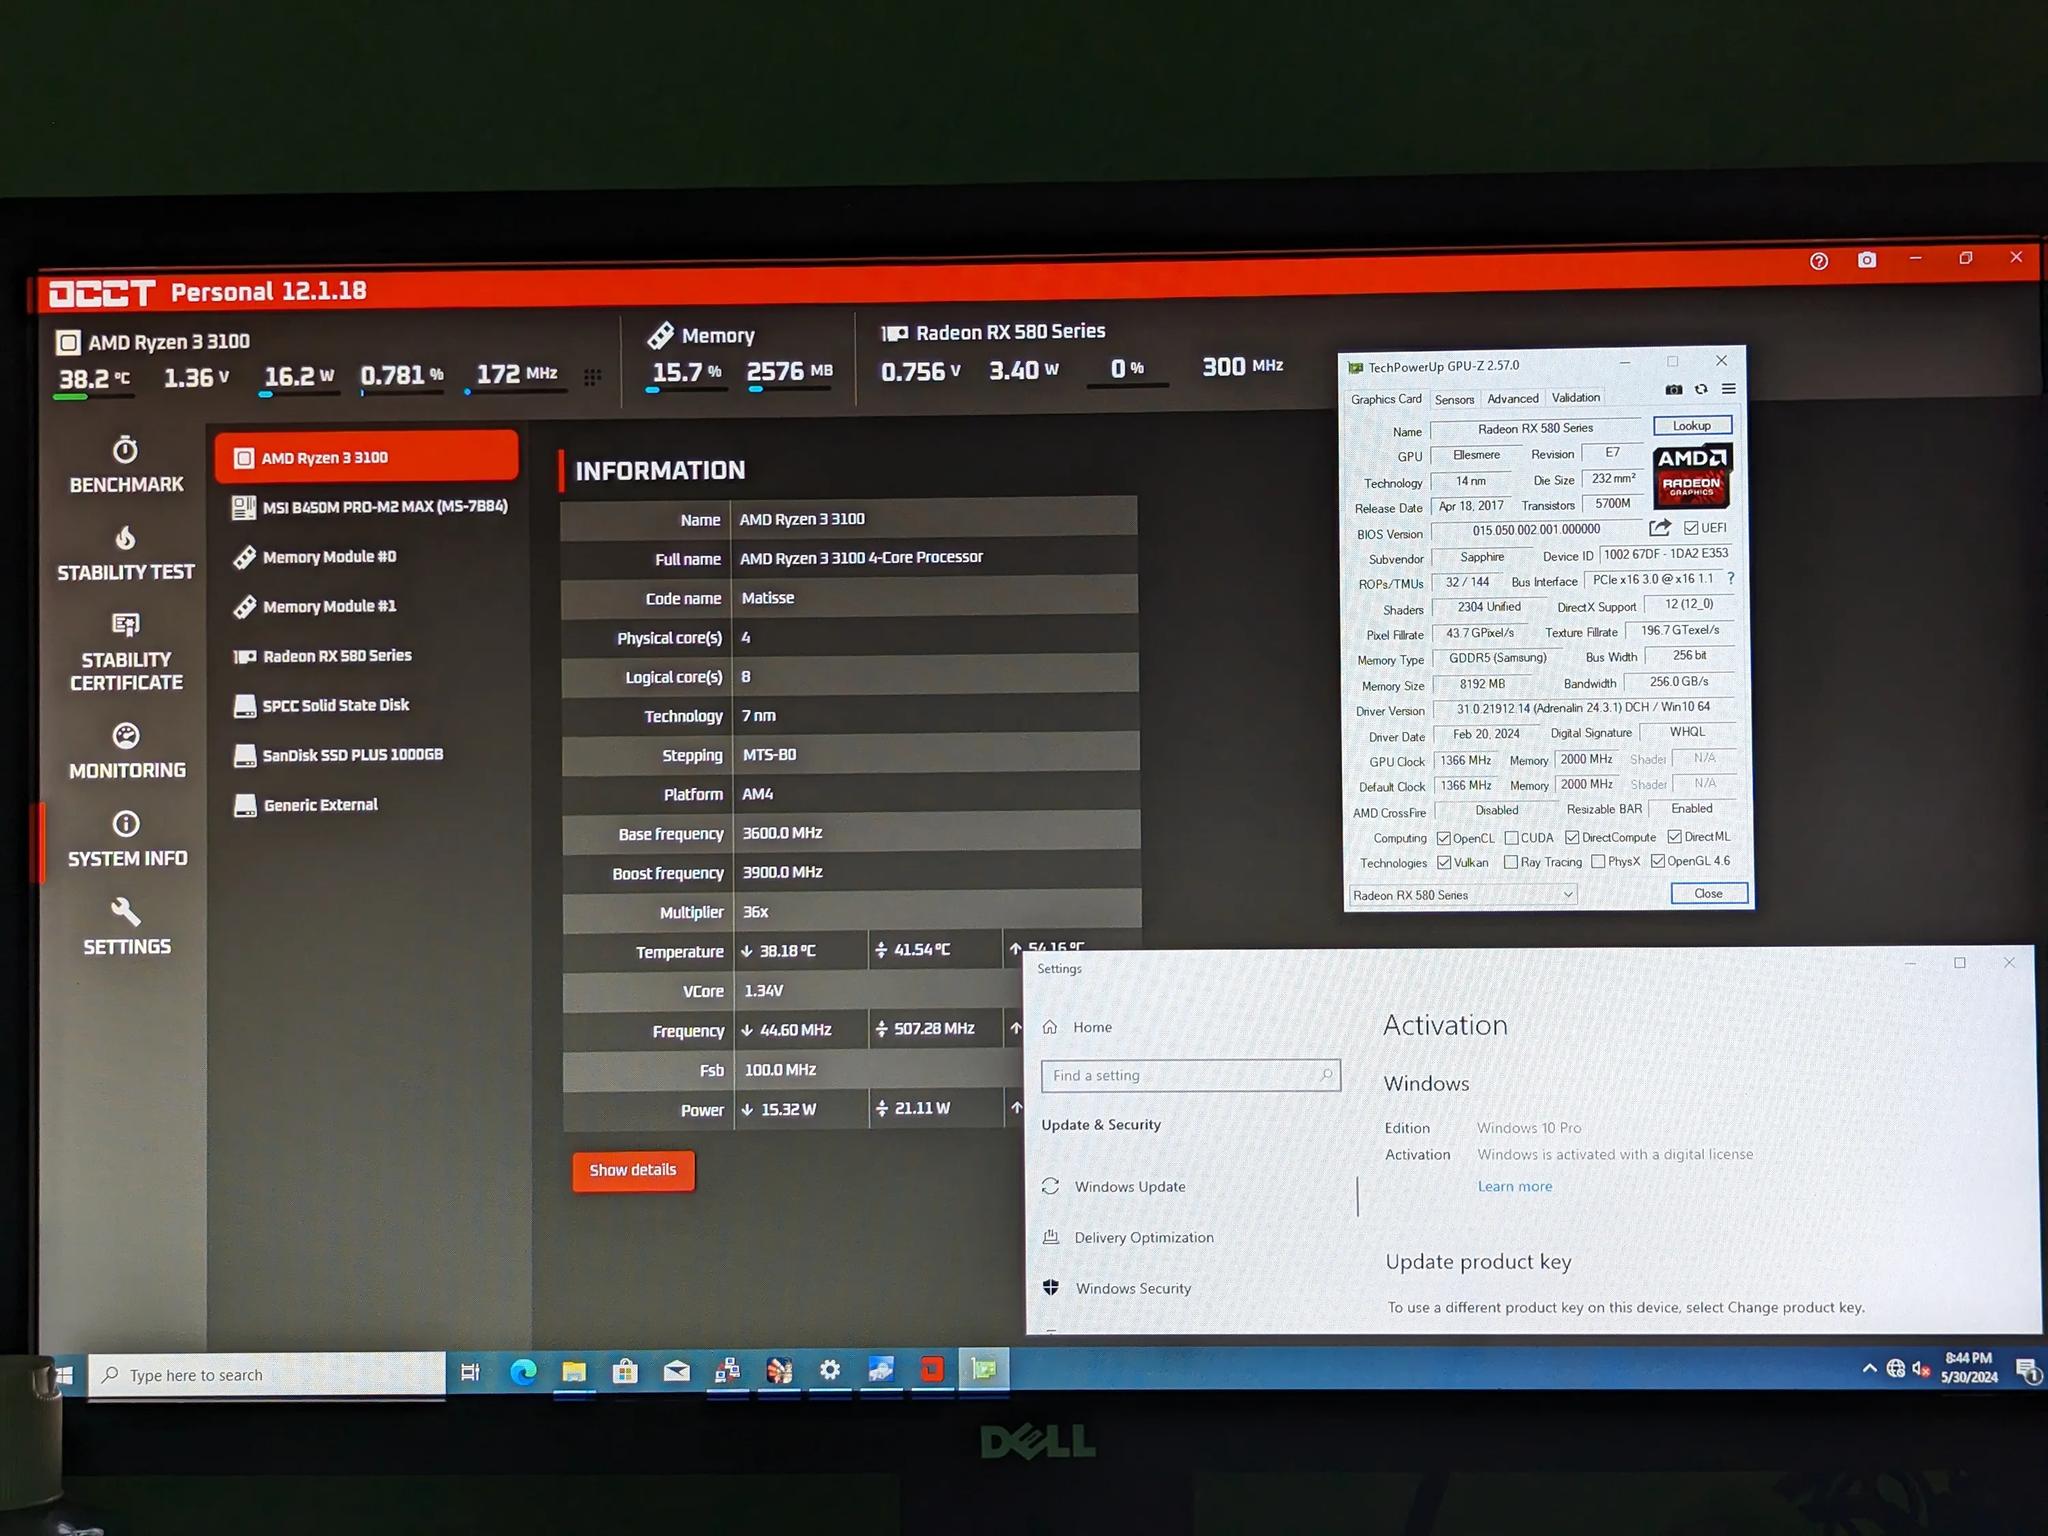Click the GPU-Z BIOS export share icon
Viewport: 2048px width, 1536px height.
[1660, 527]
